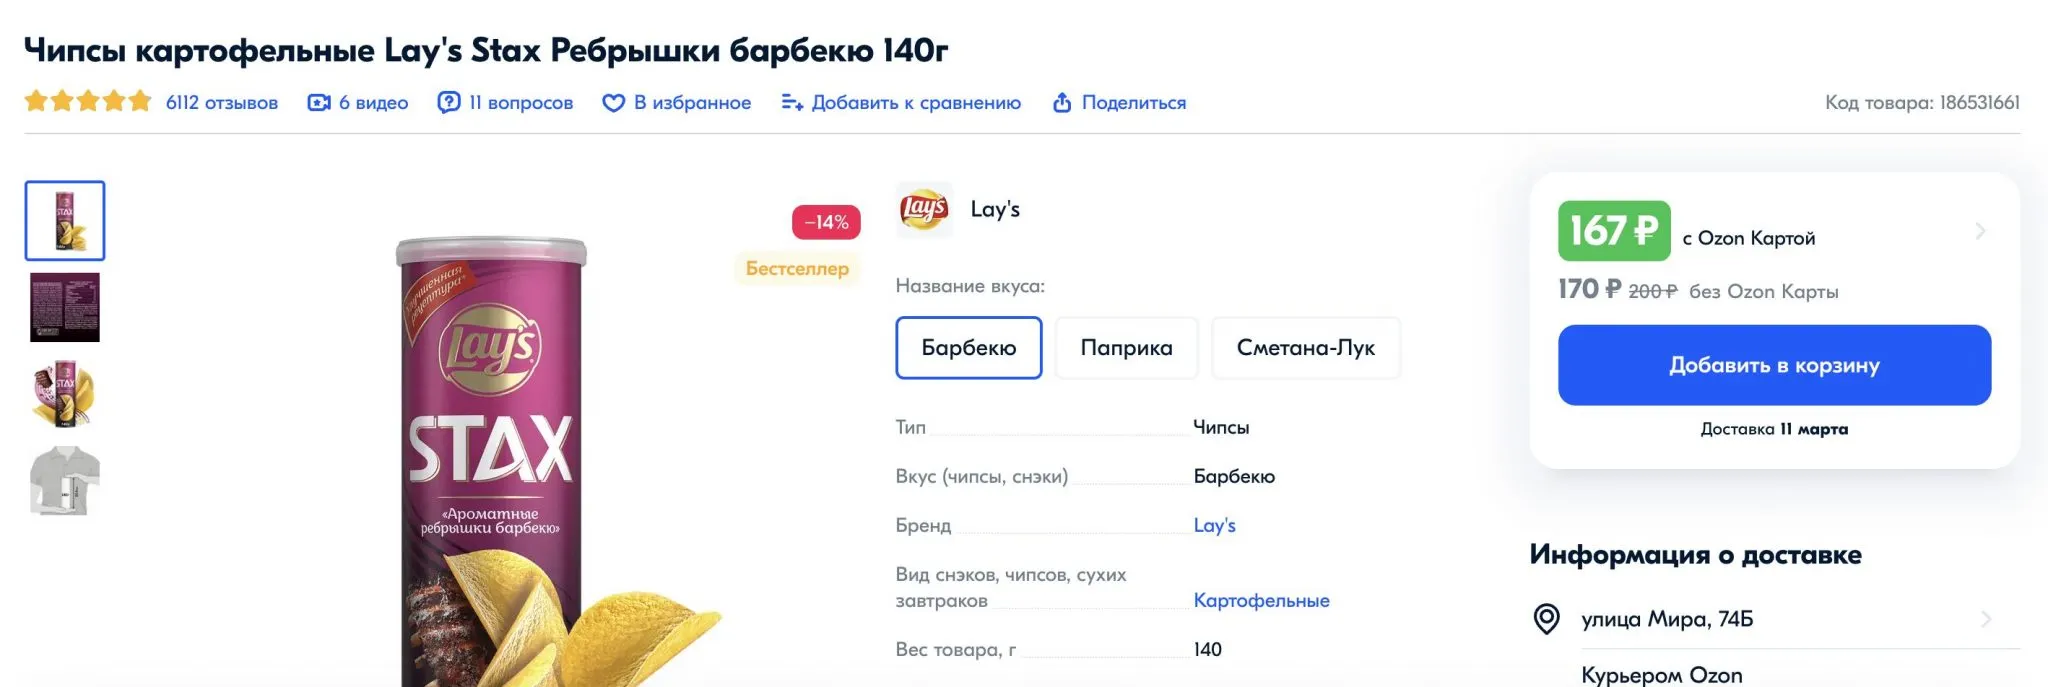2048x687 pixels.
Task: Click the five-star rating icons
Action: coord(88,101)
